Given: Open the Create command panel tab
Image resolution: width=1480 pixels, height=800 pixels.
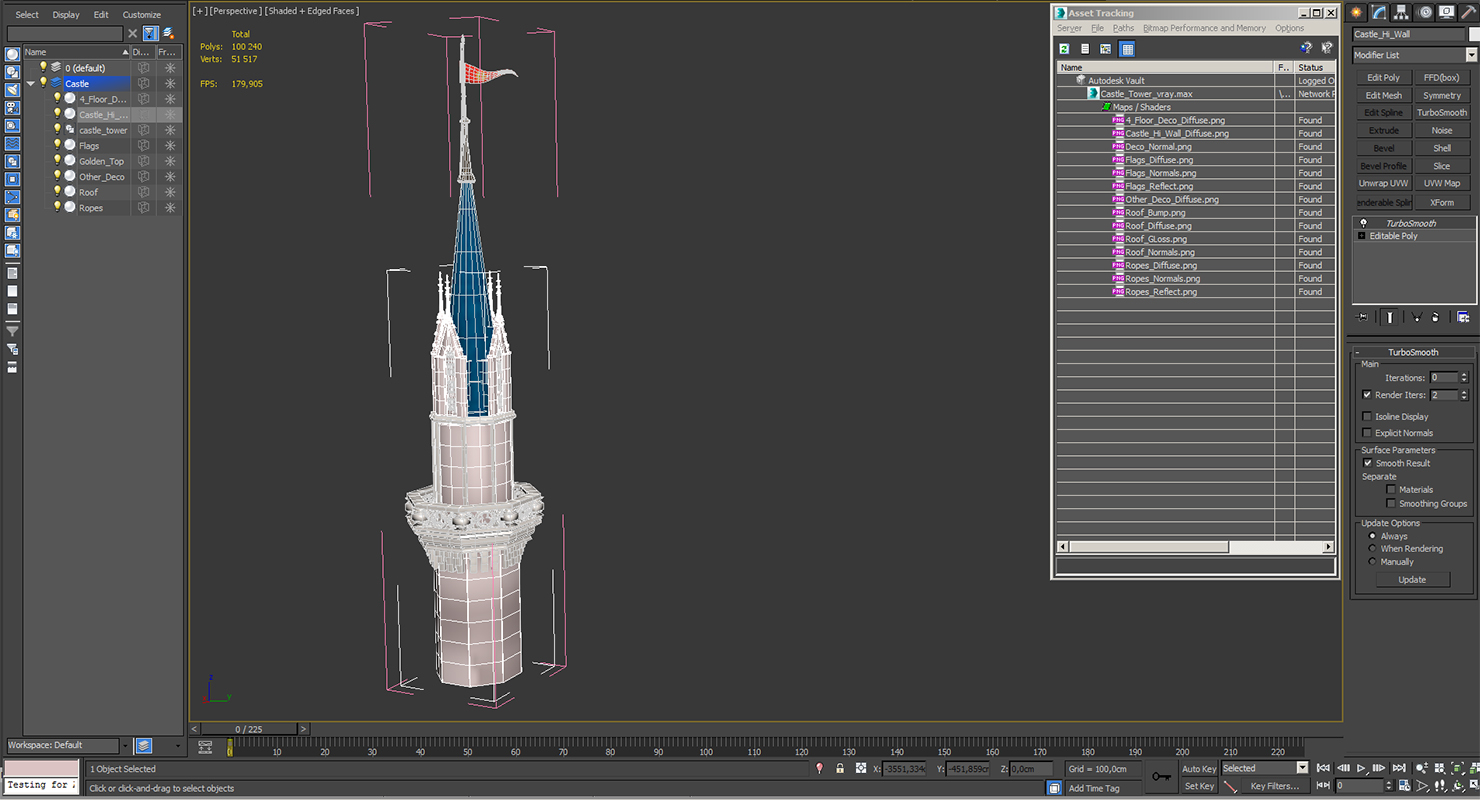Looking at the screenshot, I should coord(1357,12).
